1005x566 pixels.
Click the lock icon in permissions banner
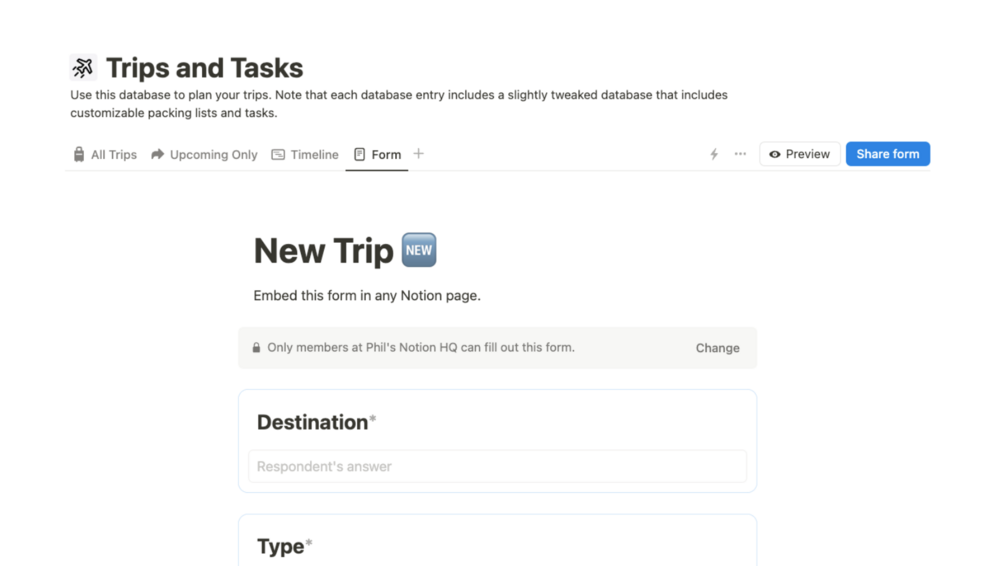[x=256, y=348]
